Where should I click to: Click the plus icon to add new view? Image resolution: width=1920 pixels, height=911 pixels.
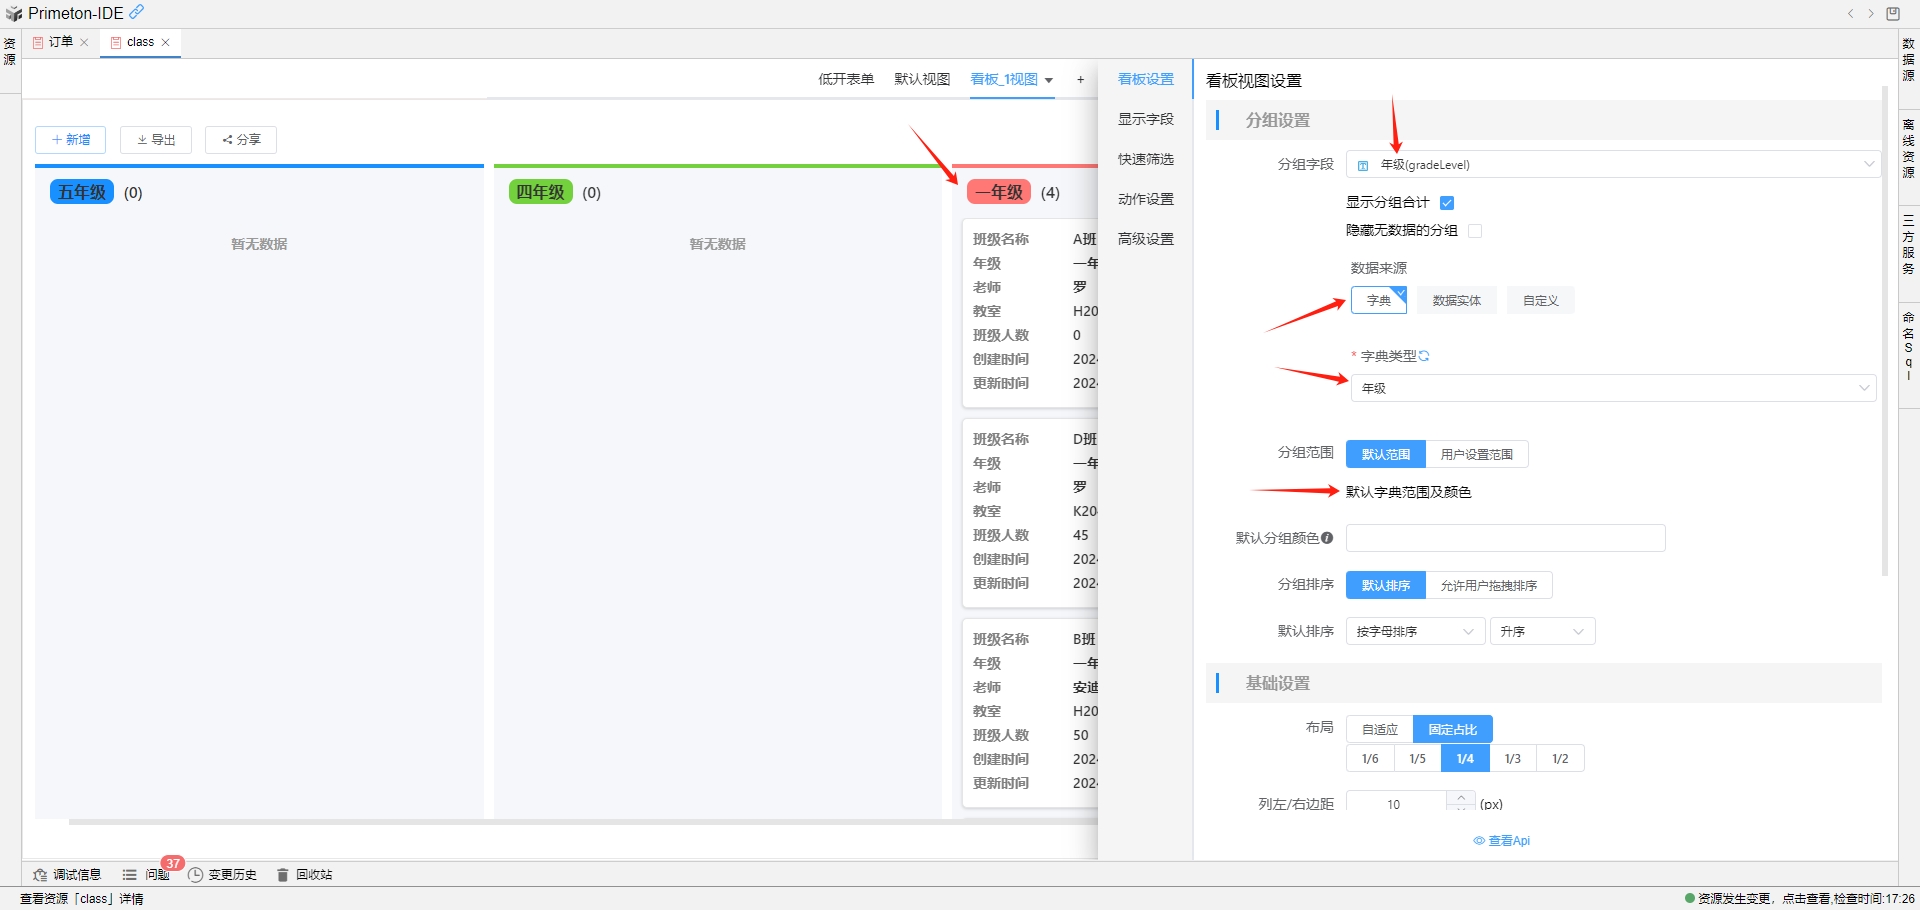point(1080,80)
